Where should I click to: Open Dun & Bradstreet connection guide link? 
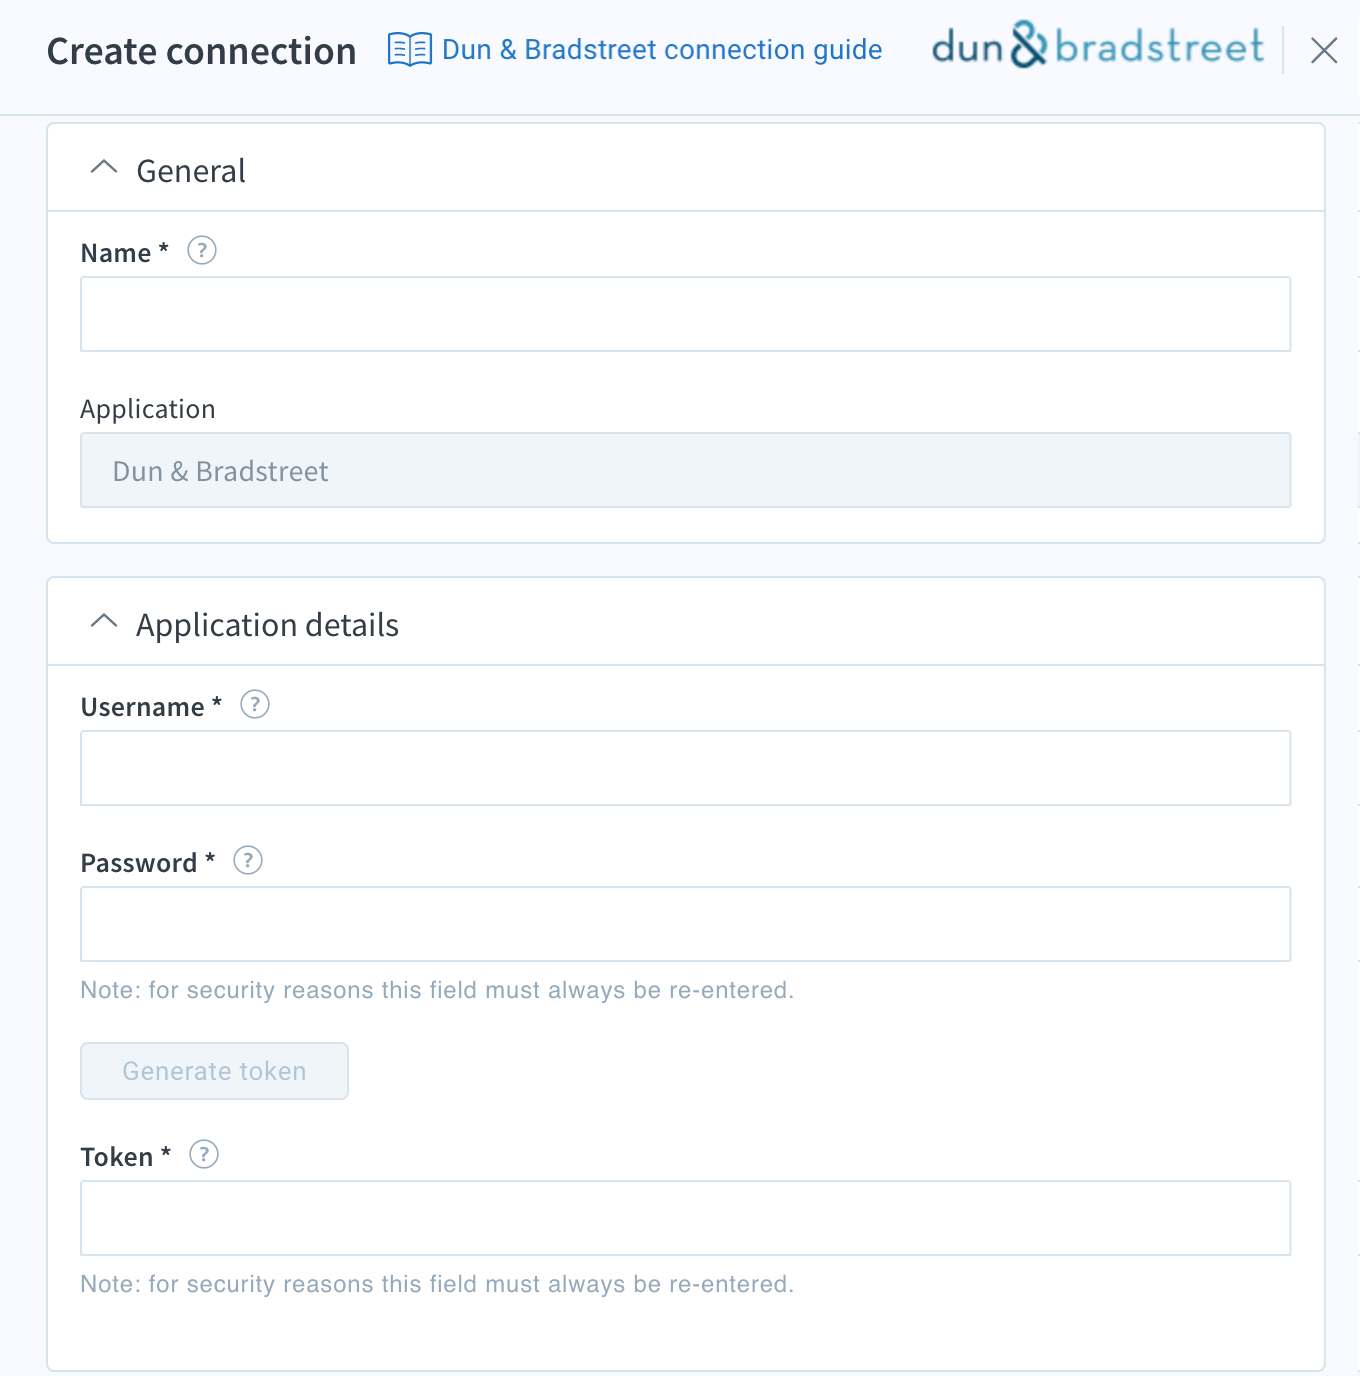[662, 49]
